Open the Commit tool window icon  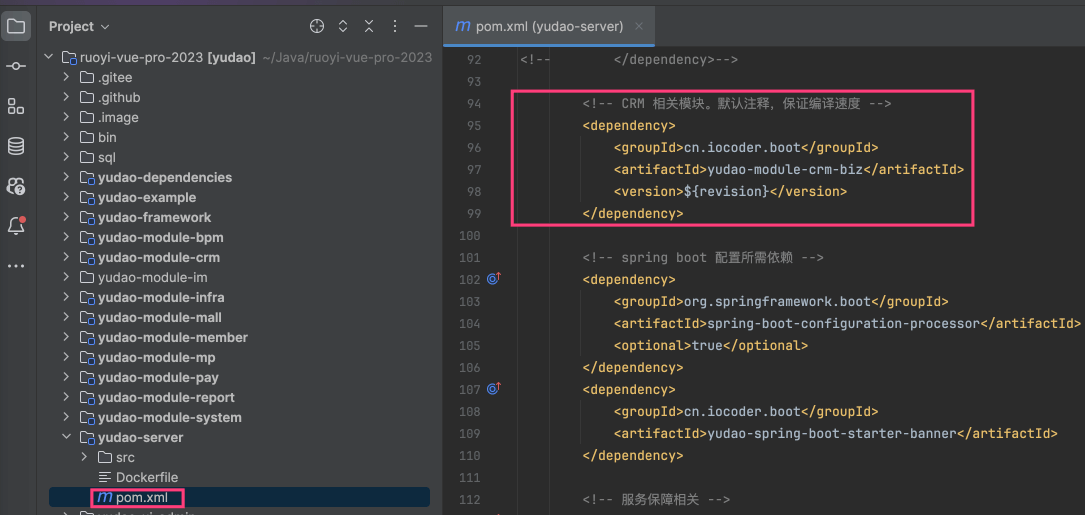coord(16,66)
